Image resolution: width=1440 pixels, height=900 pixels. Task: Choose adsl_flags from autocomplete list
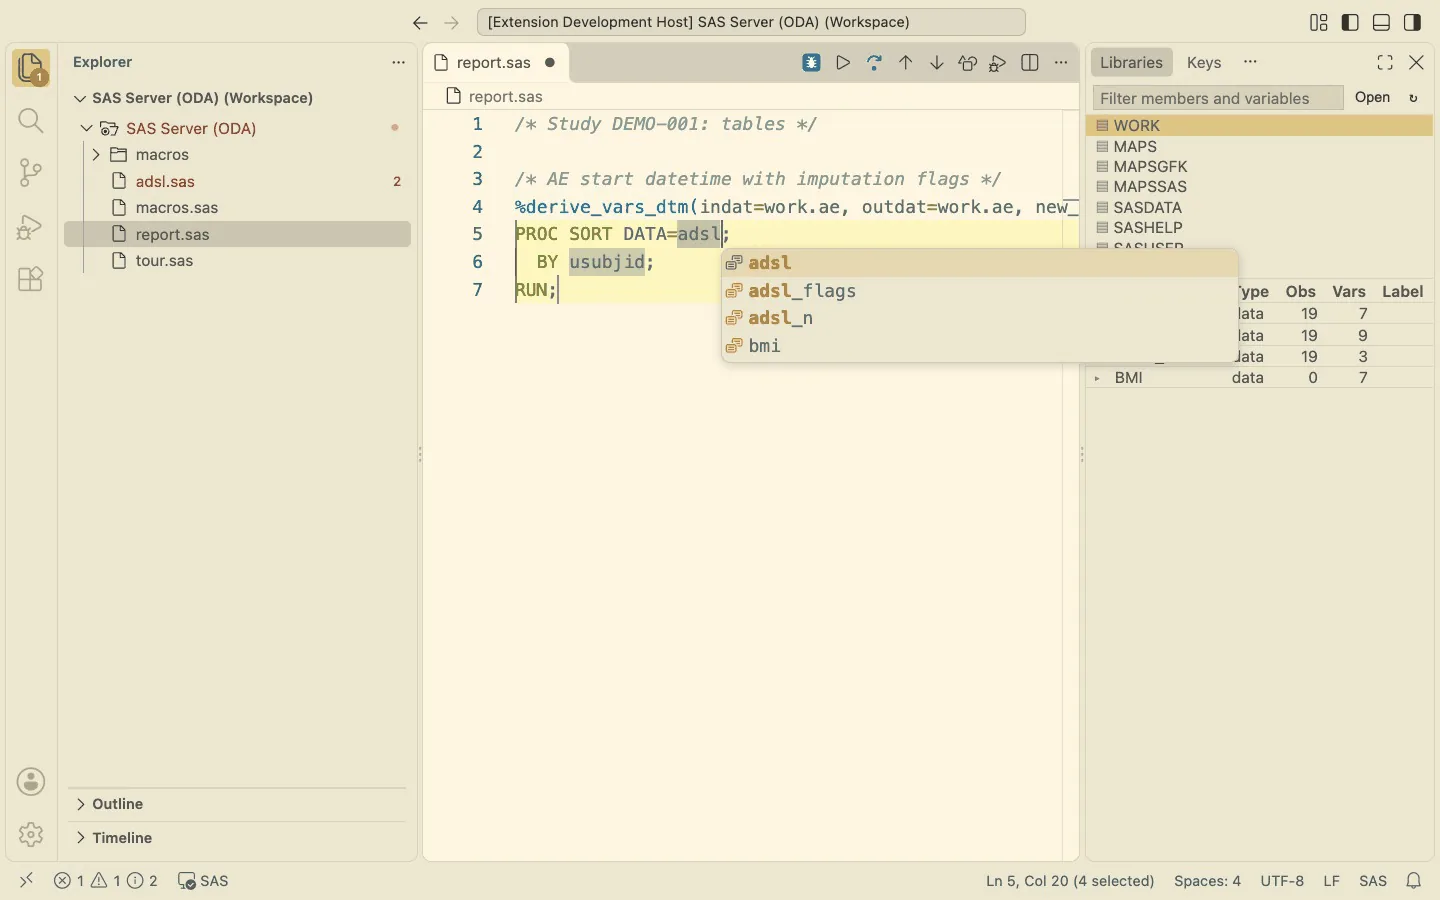point(980,291)
